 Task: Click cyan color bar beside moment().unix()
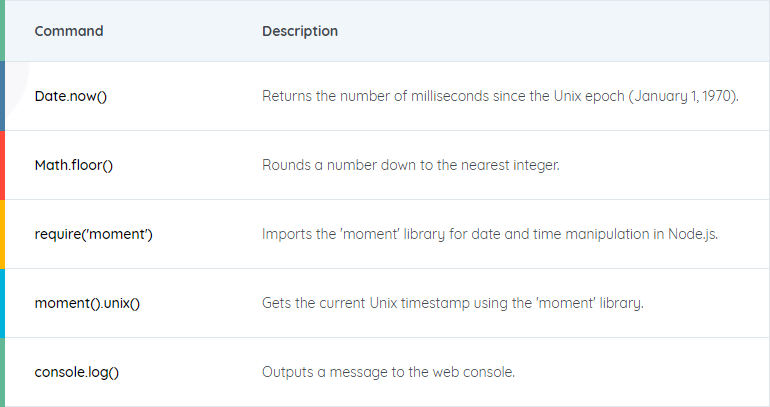coord(2,303)
